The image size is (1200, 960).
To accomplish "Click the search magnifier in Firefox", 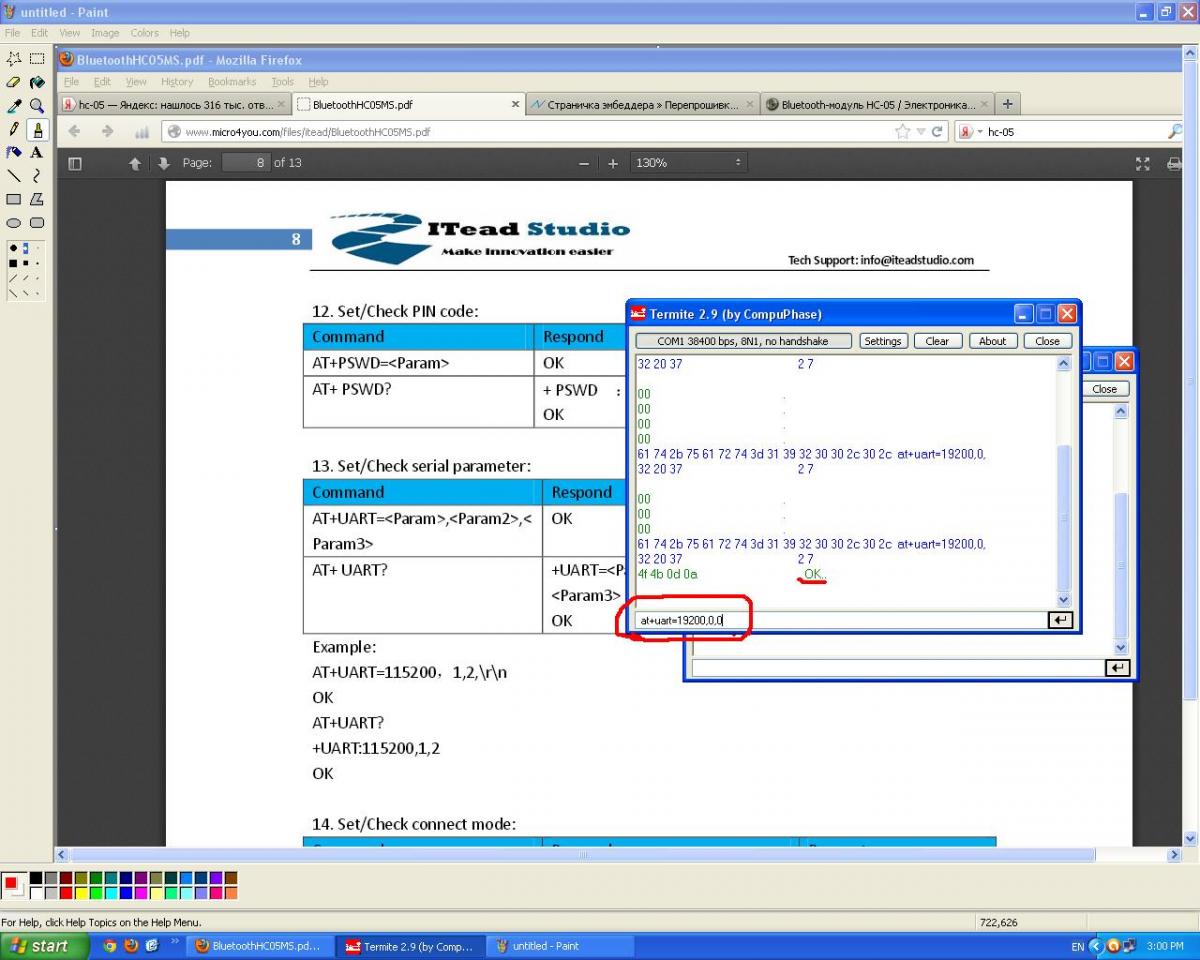I will click(x=1175, y=131).
